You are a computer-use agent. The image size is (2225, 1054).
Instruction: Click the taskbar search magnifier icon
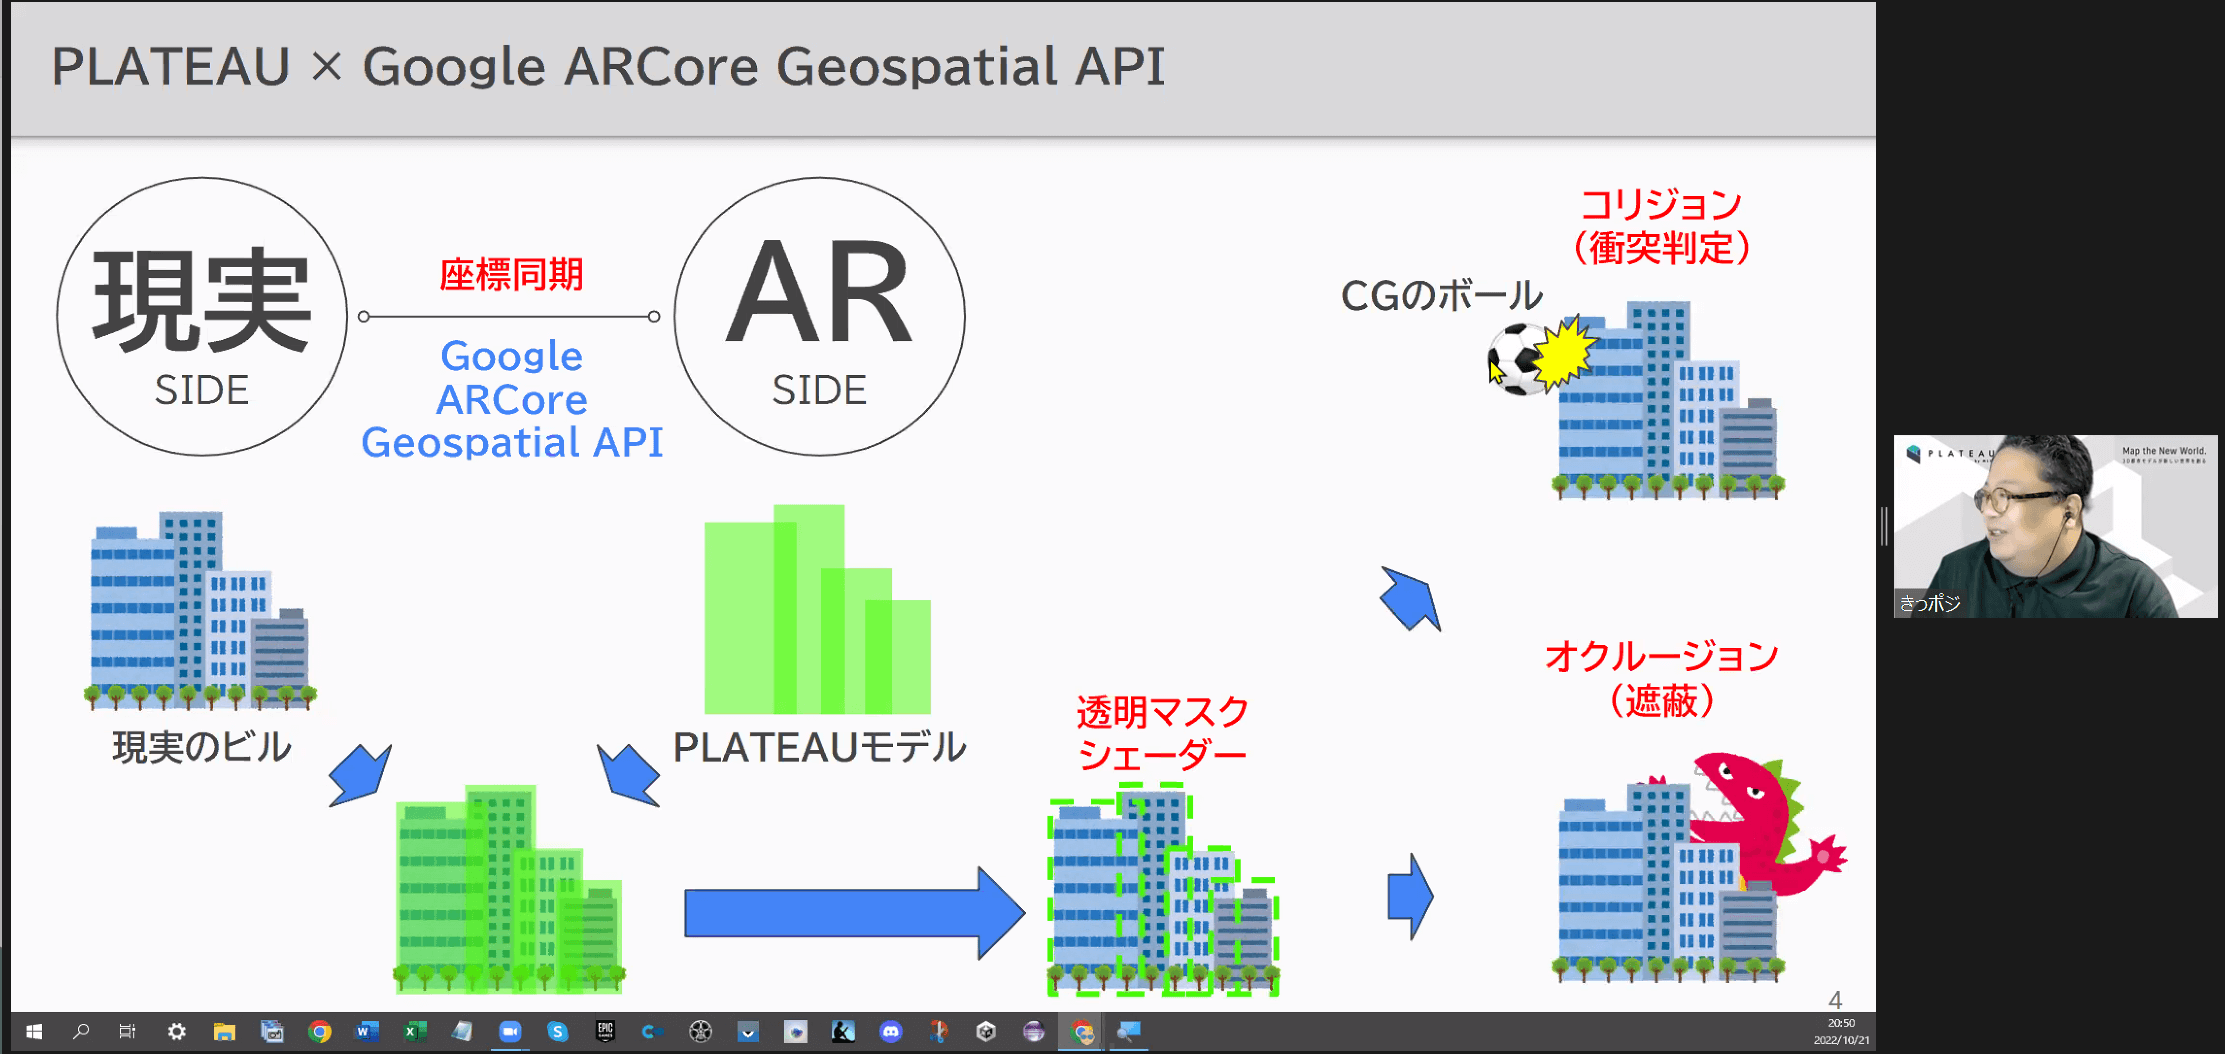[81, 1031]
